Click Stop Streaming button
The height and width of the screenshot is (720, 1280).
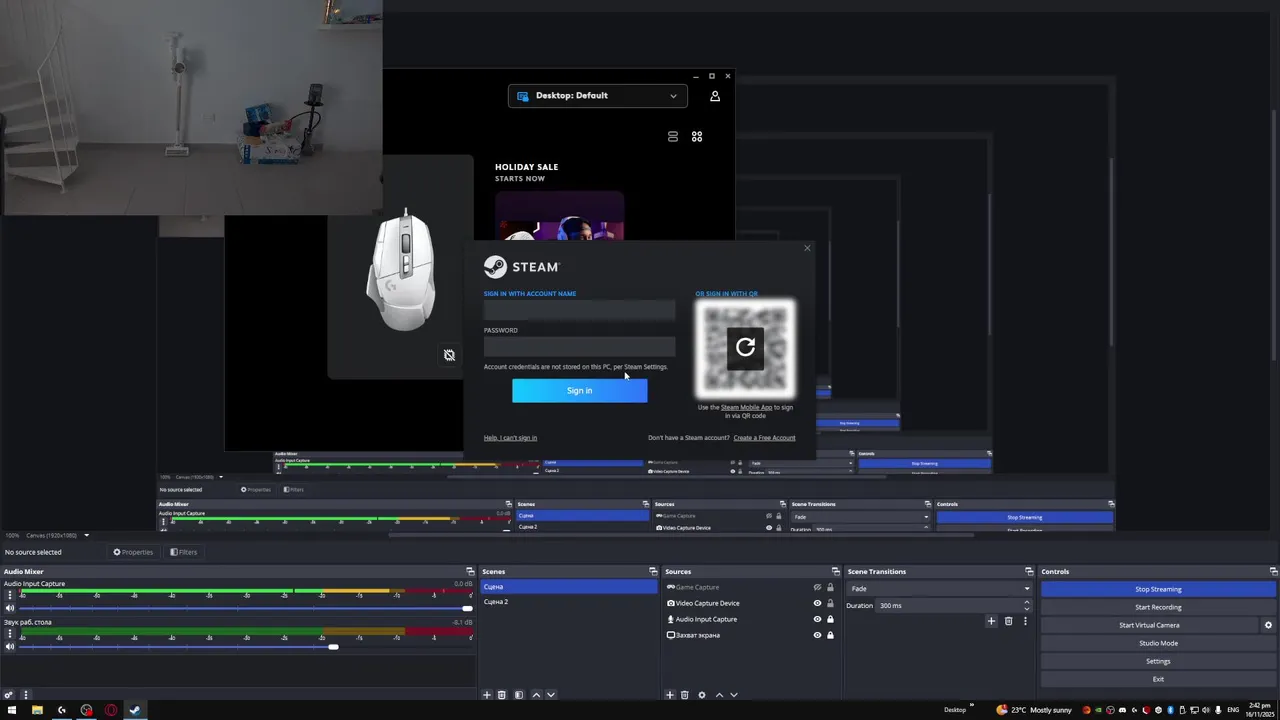1158,589
